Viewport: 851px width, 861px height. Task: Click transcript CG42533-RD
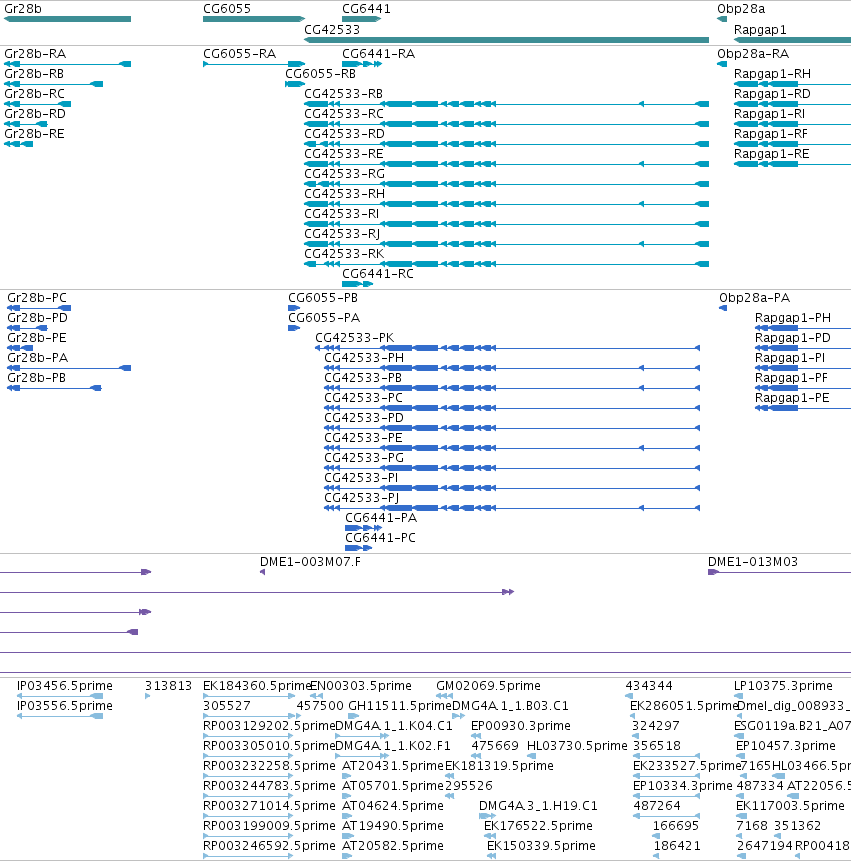(344, 134)
